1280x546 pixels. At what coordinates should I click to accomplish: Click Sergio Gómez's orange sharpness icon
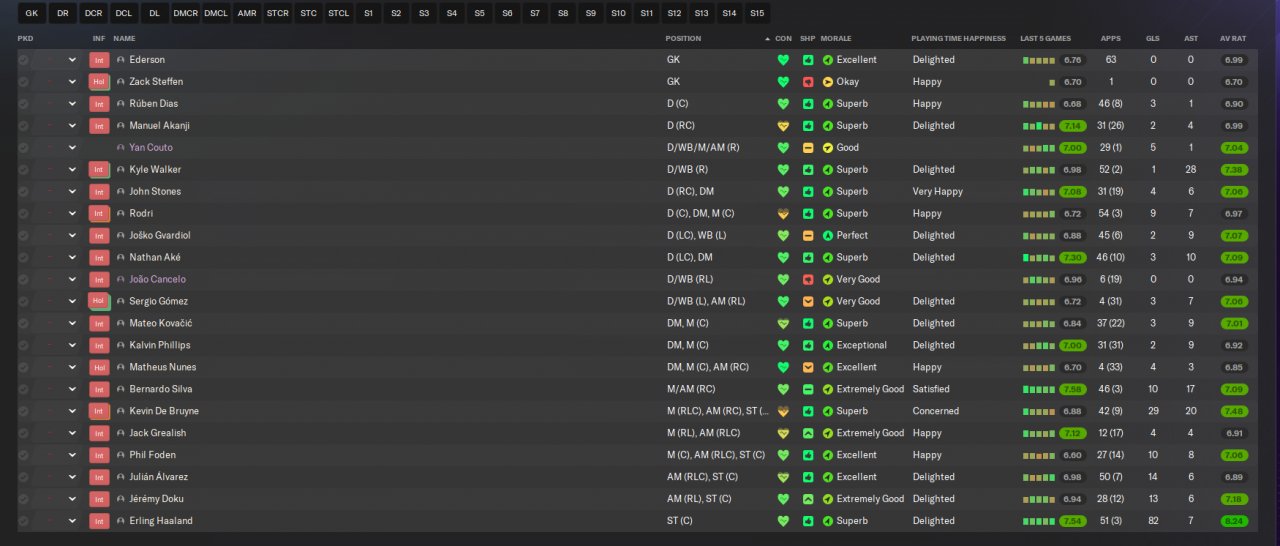click(807, 302)
